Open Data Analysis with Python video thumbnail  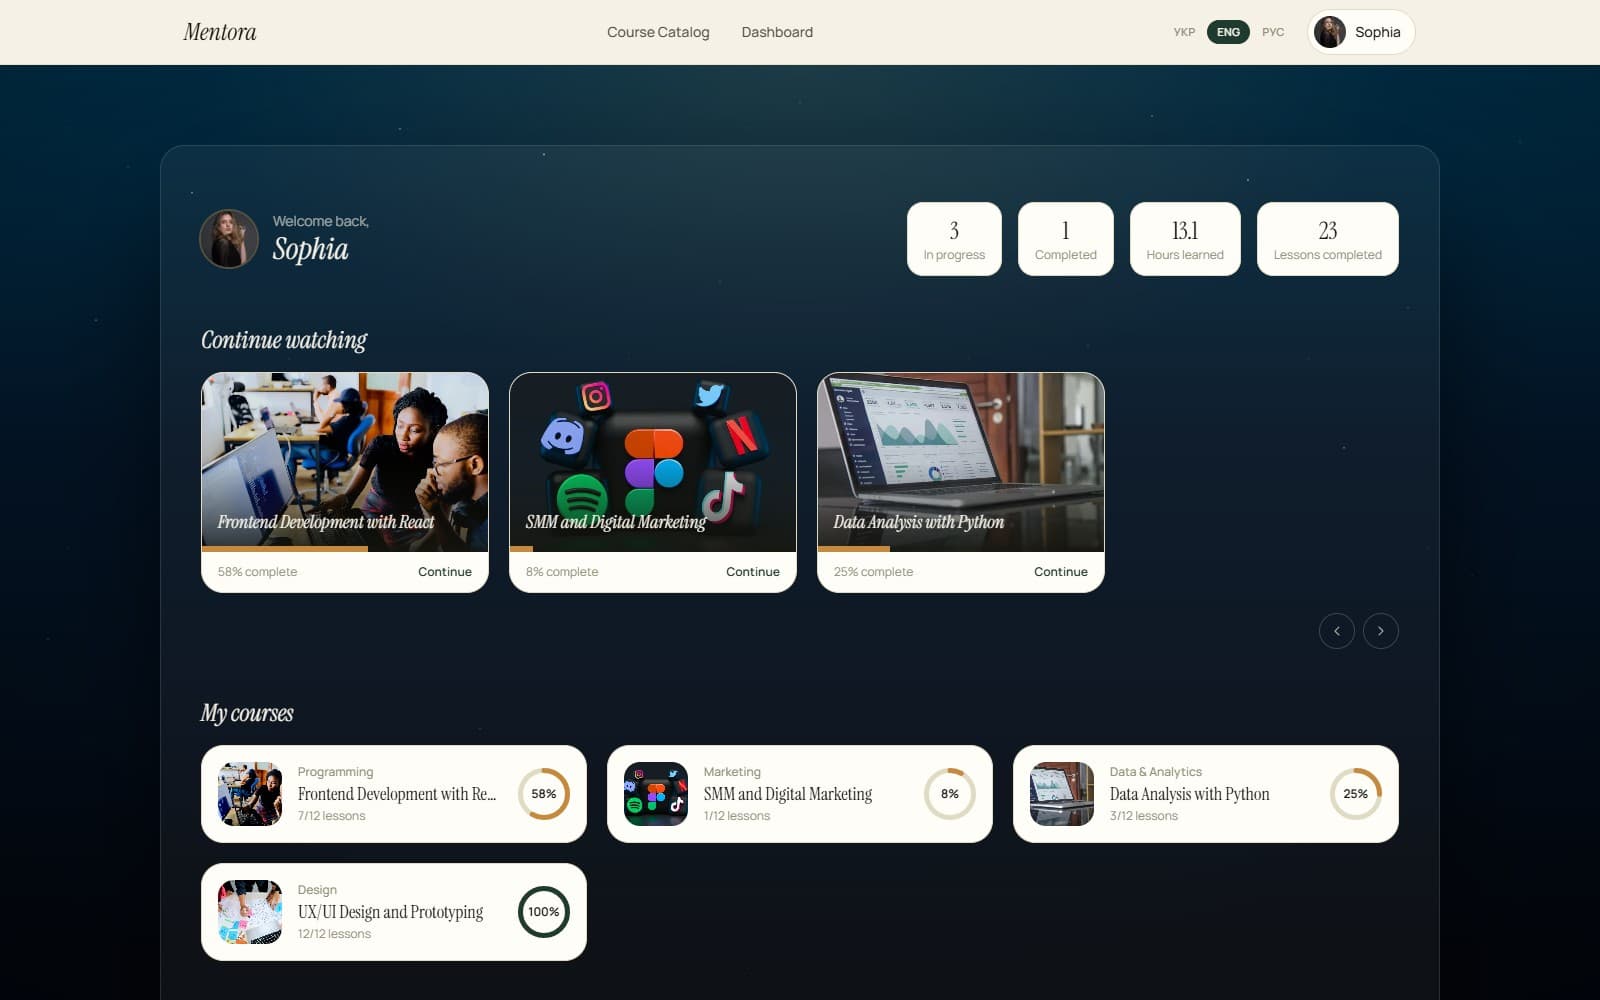(x=961, y=460)
